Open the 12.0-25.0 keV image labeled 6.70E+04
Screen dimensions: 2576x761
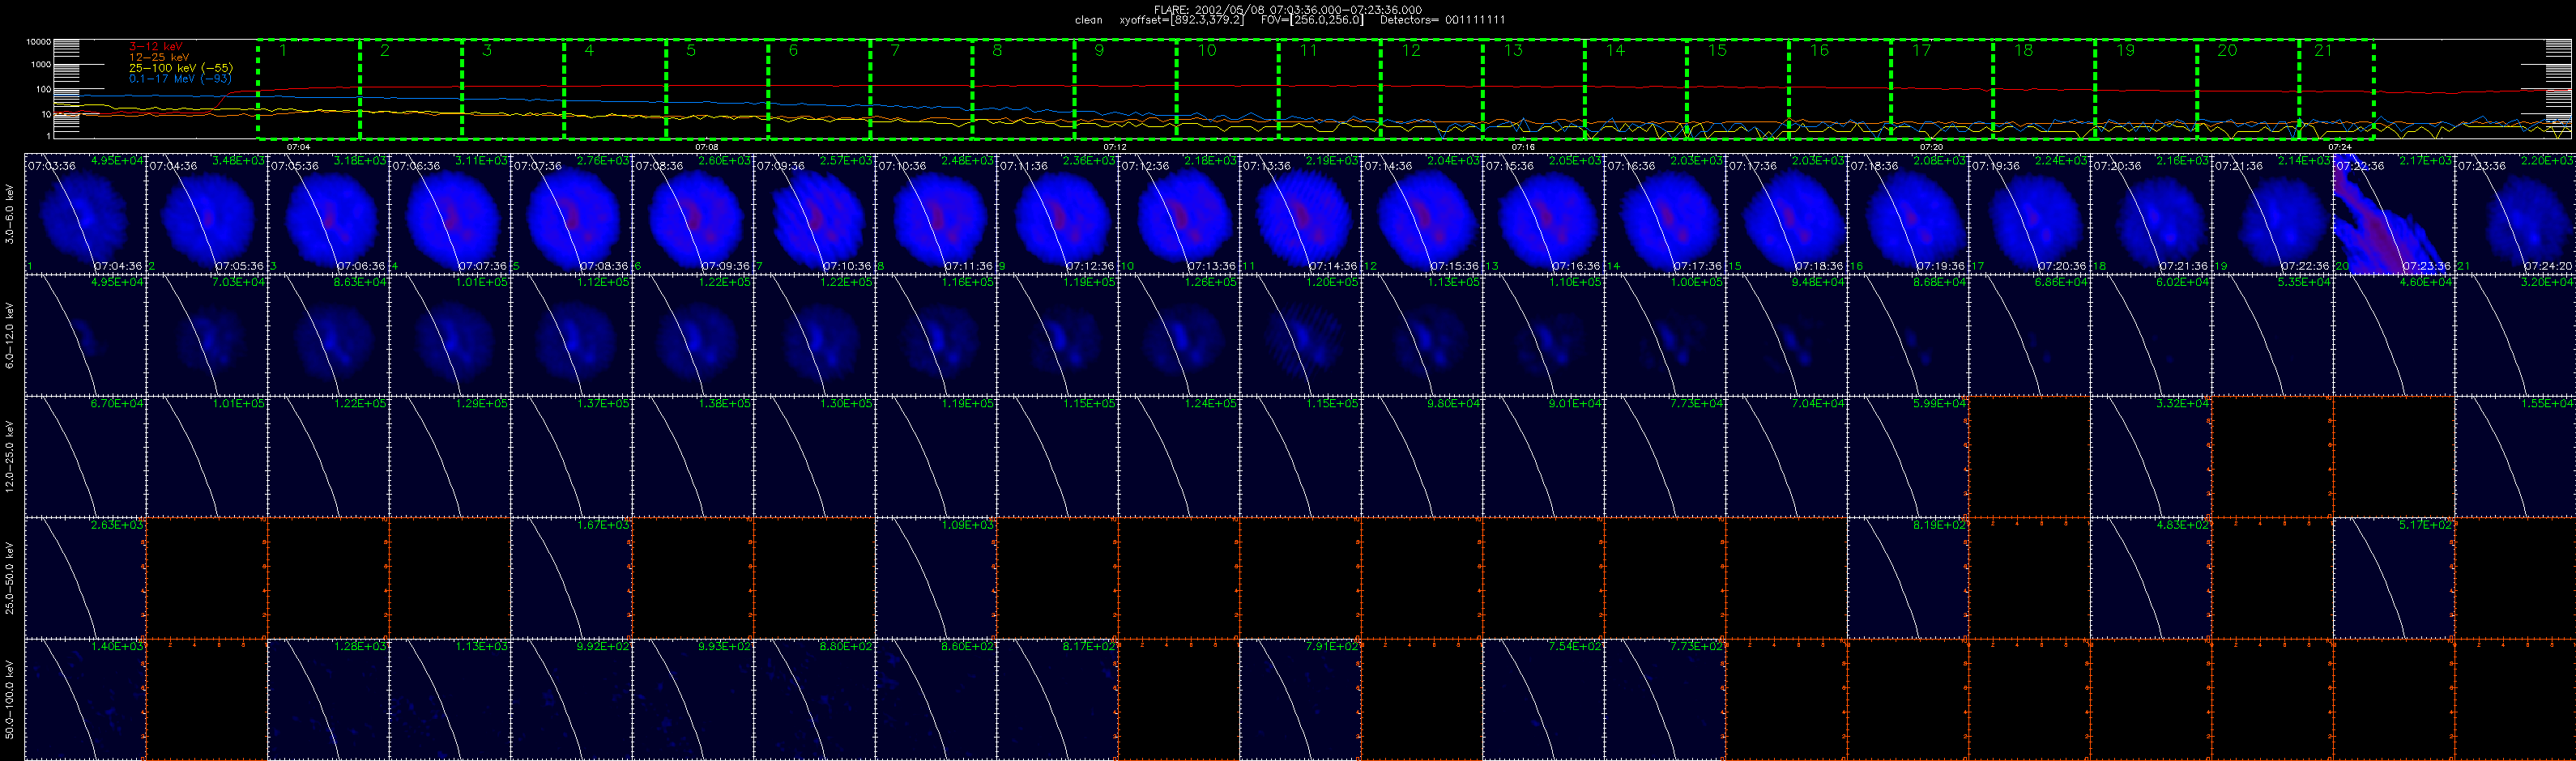[x=85, y=456]
